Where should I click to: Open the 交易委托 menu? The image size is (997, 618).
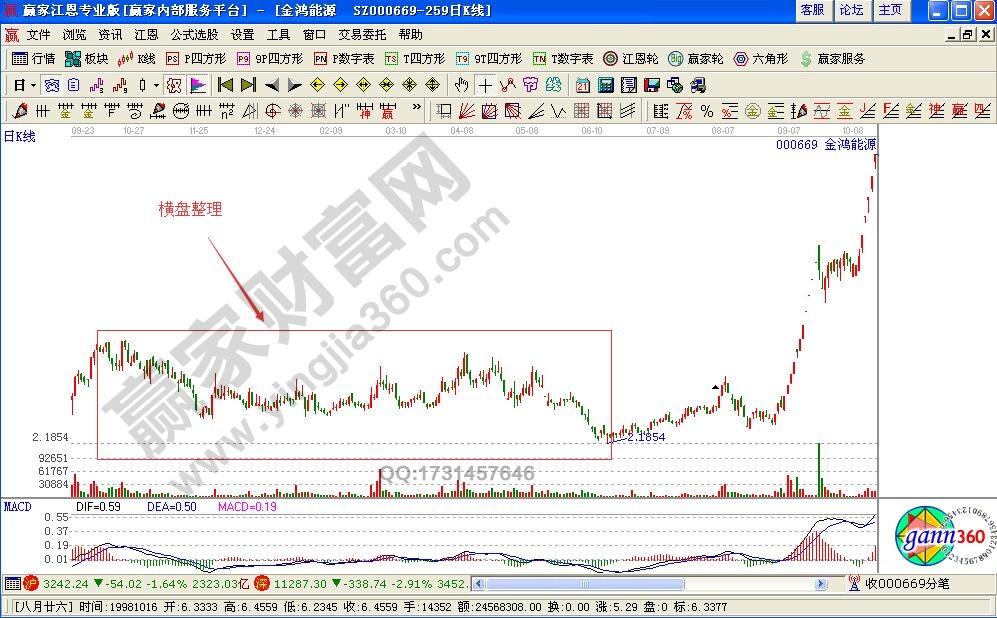coord(361,34)
